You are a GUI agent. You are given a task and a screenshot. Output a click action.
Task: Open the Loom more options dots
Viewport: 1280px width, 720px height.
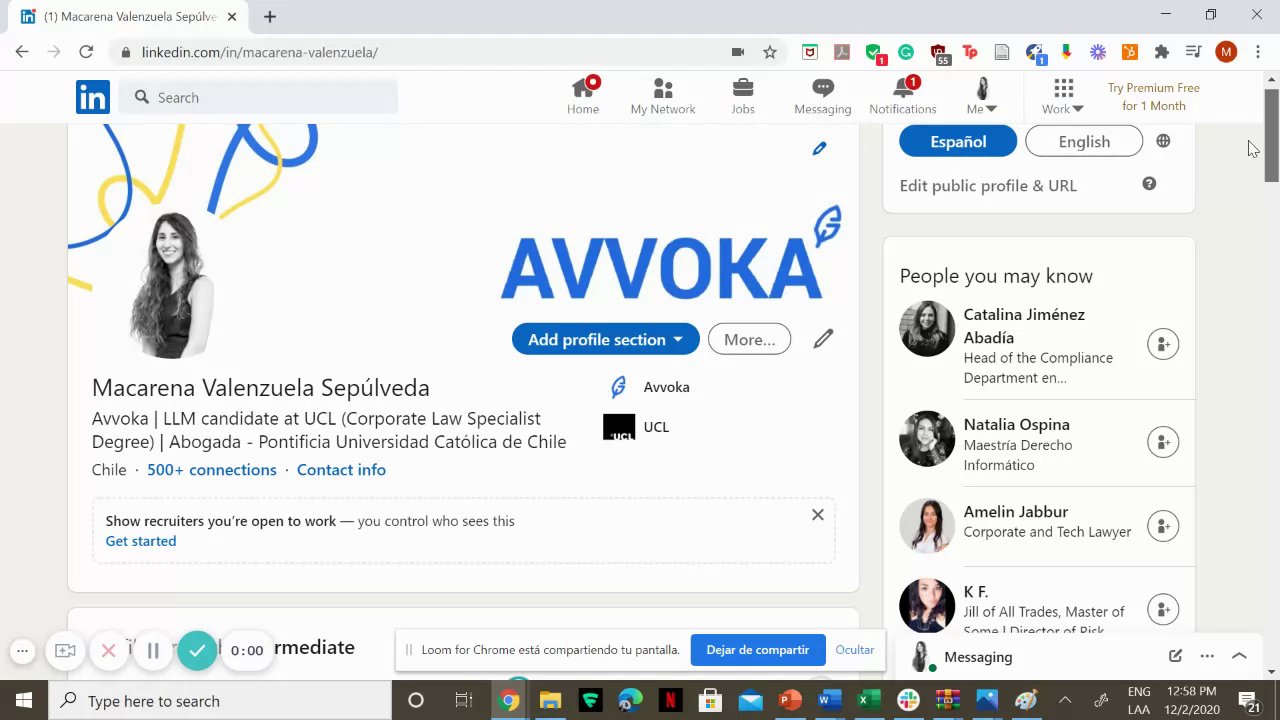click(22, 651)
